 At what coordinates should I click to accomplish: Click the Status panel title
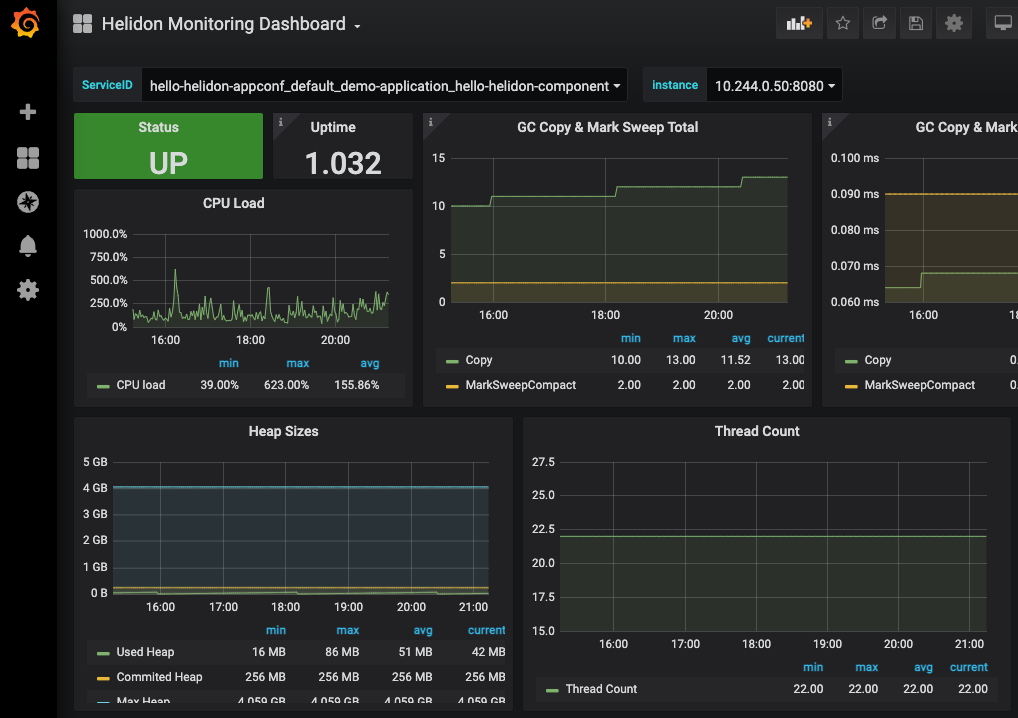coord(158,127)
